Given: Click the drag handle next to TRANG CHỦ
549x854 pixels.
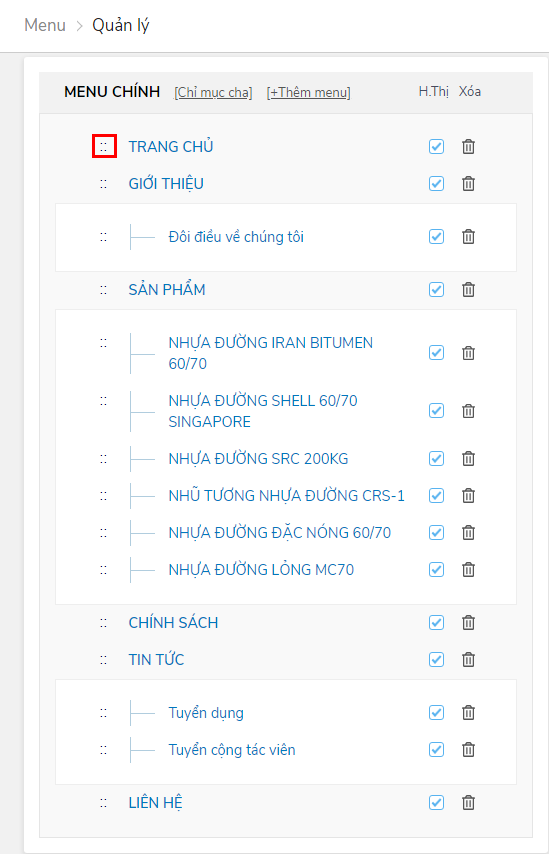Looking at the screenshot, I should coord(104,147).
